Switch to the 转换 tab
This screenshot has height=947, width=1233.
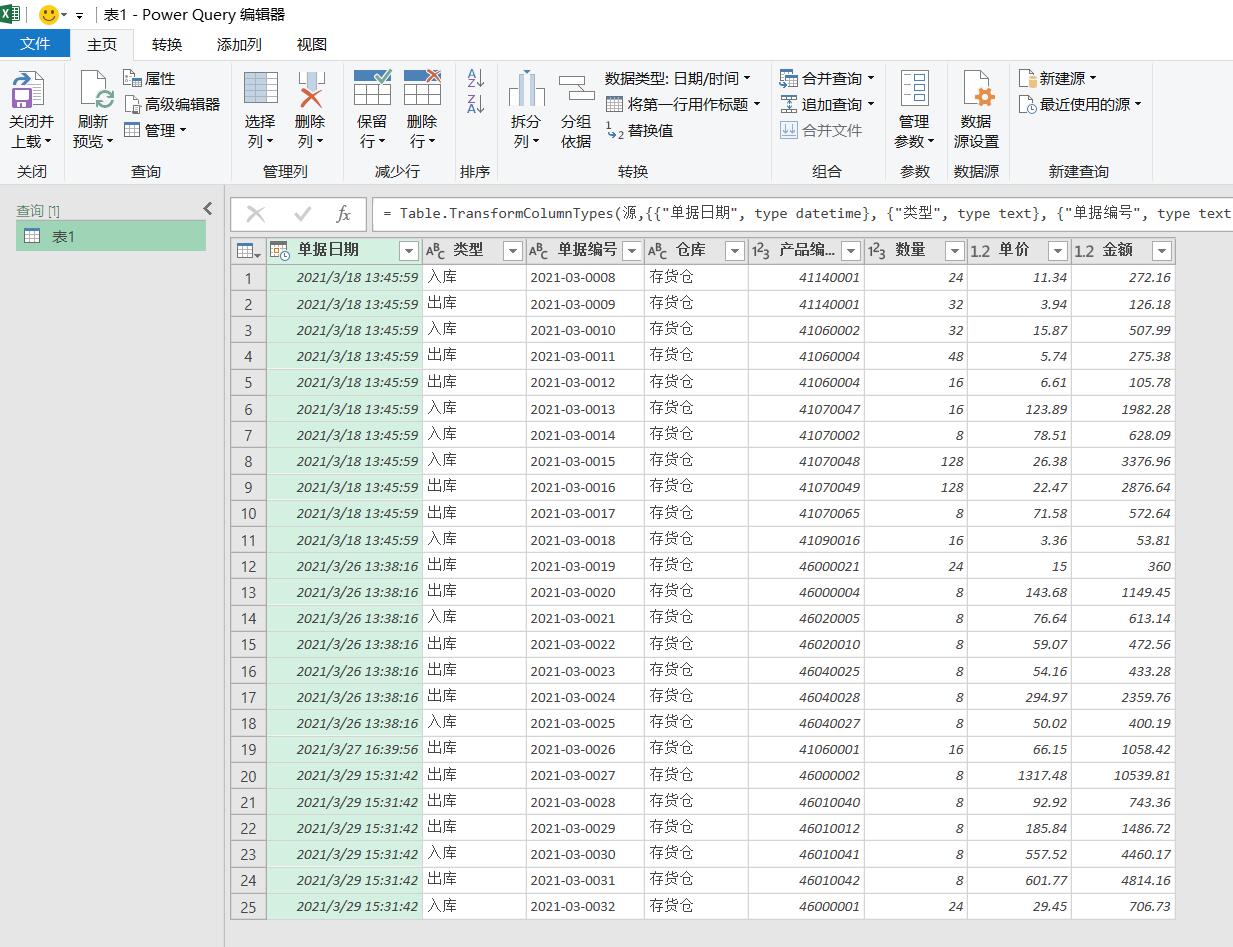[x=167, y=44]
